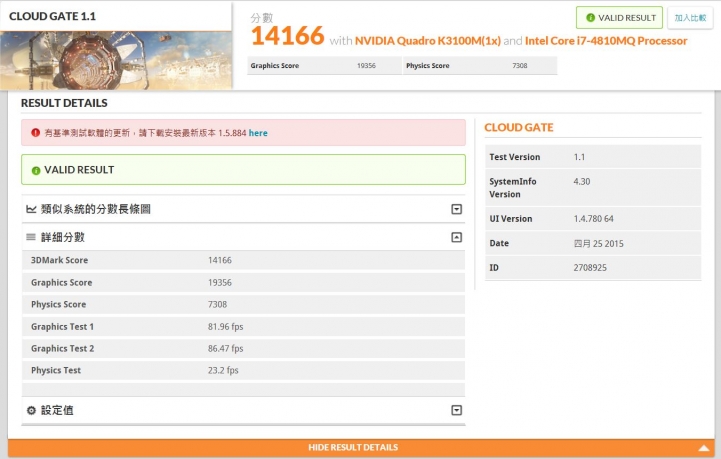This screenshot has height=459, width=721.
Task: Expand the 設定值 section arrow
Action: coord(456,410)
